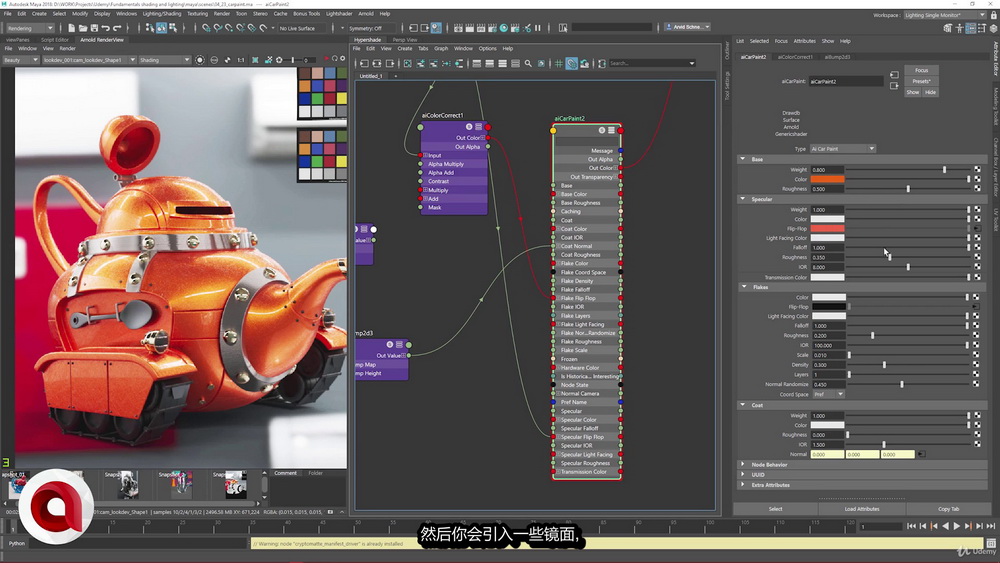Switch to the Persp View tab
Screen dimensions: 1000x563
[x=404, y=40]
